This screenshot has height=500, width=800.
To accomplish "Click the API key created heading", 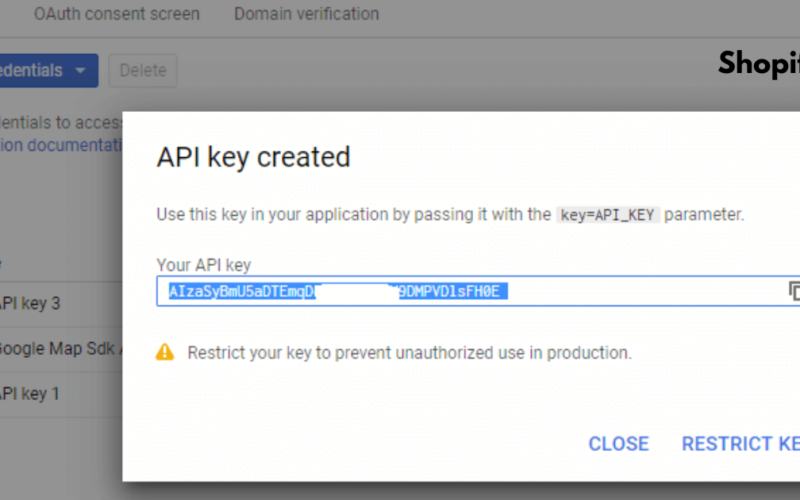I will click(x=253, y=157).
